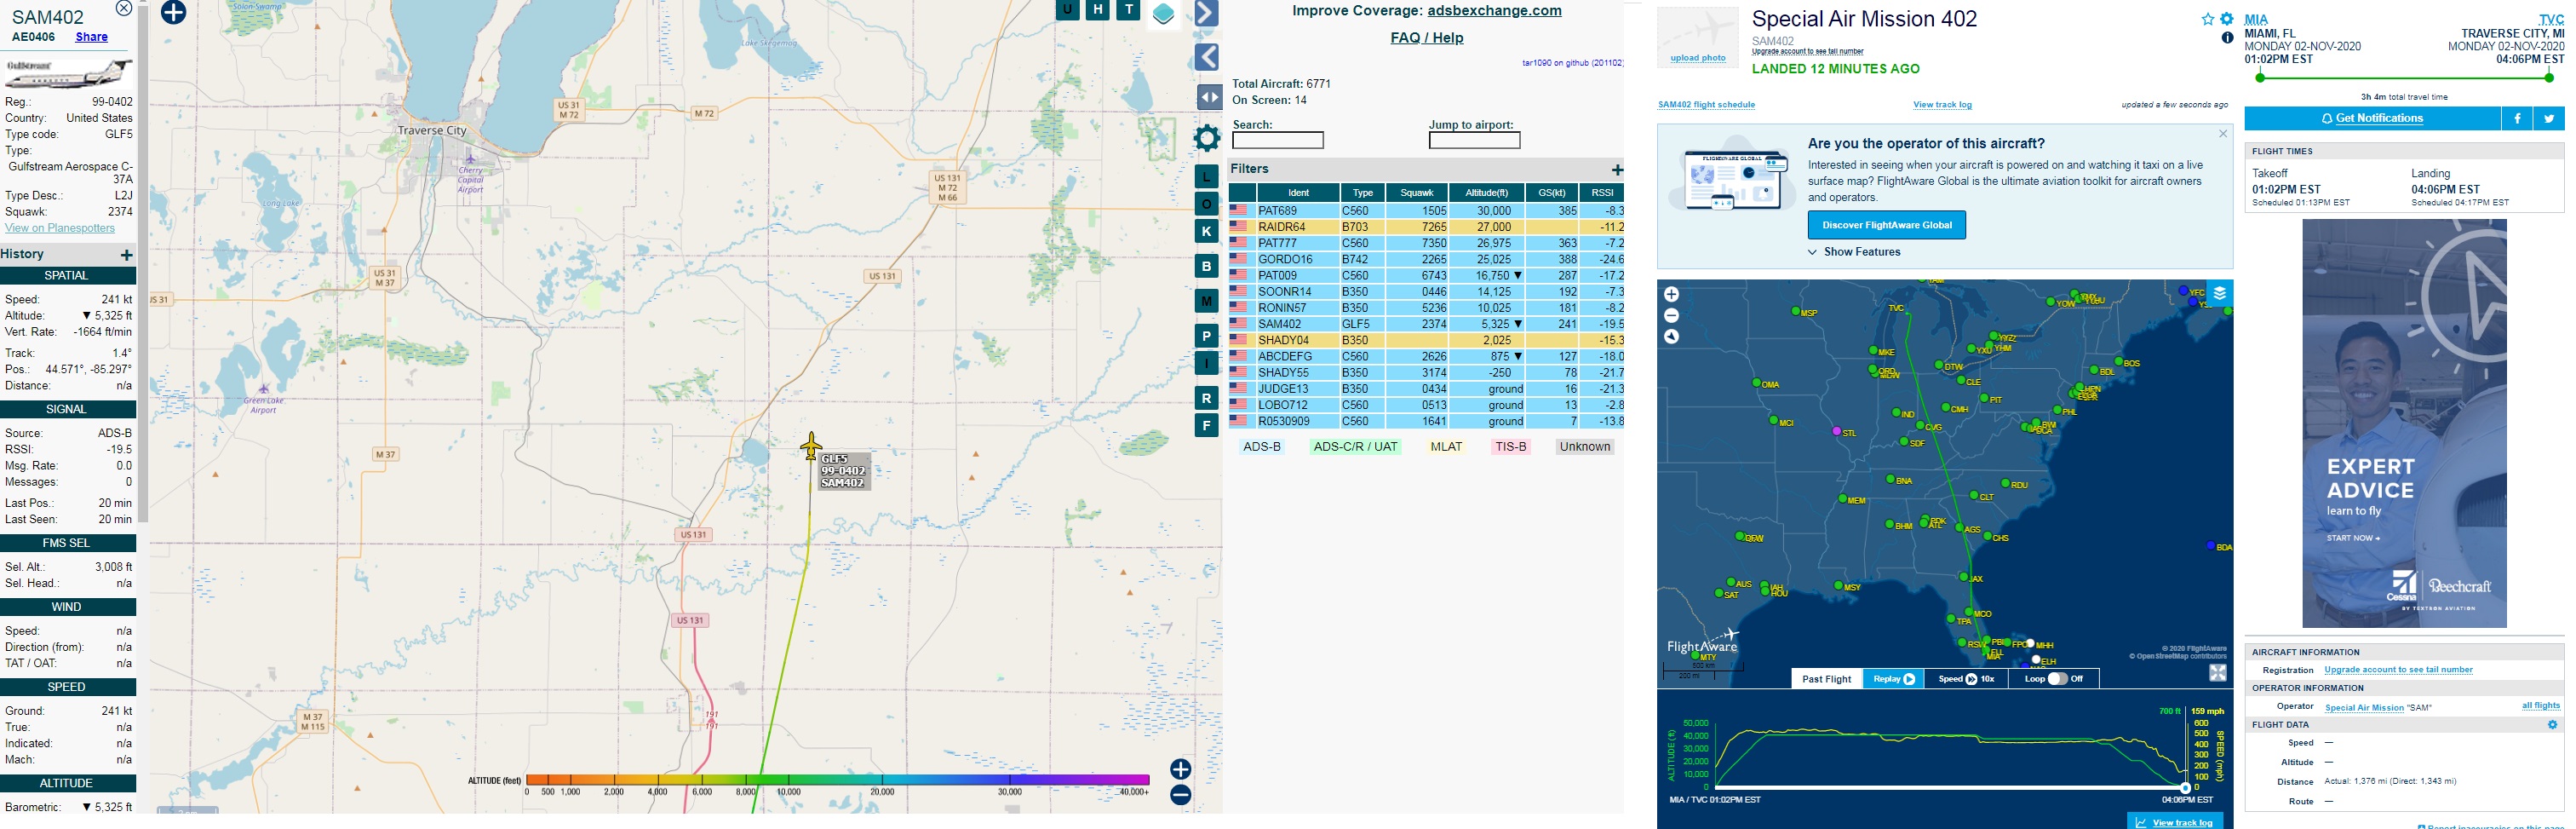Viewport: 2576px width, 829px height.
Task: Toggle the P map button
Action: [1207, 336]
